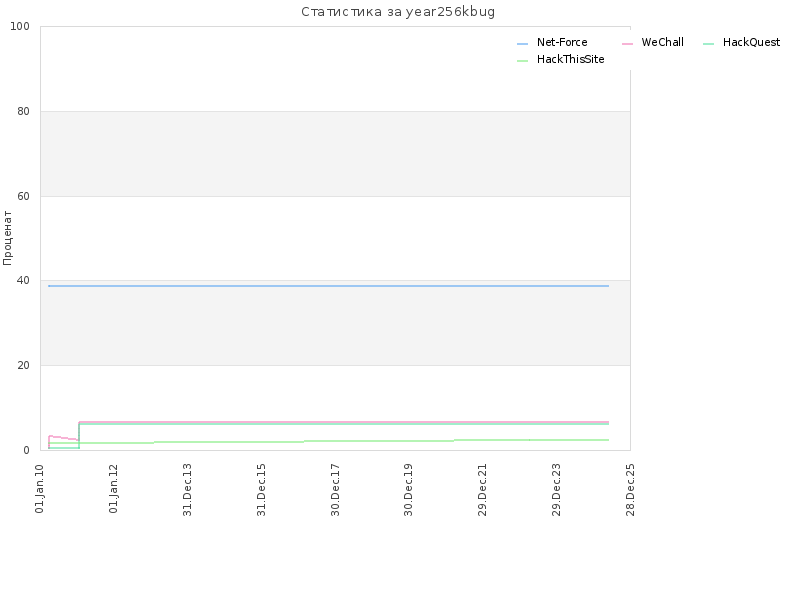Click the x-axis date 29.Dec.23
Image resolution: width=800 pixels, height=600 pixels.
(556, 489)
